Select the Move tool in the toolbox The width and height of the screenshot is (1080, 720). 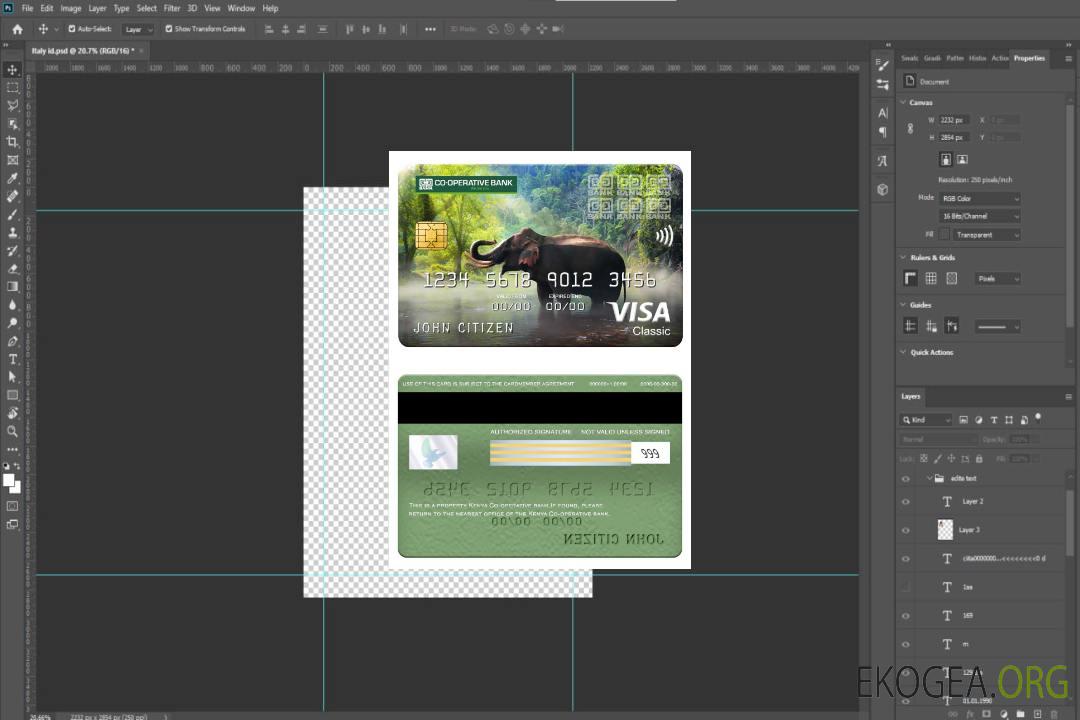pyautogui.click(x=12, y=70)
